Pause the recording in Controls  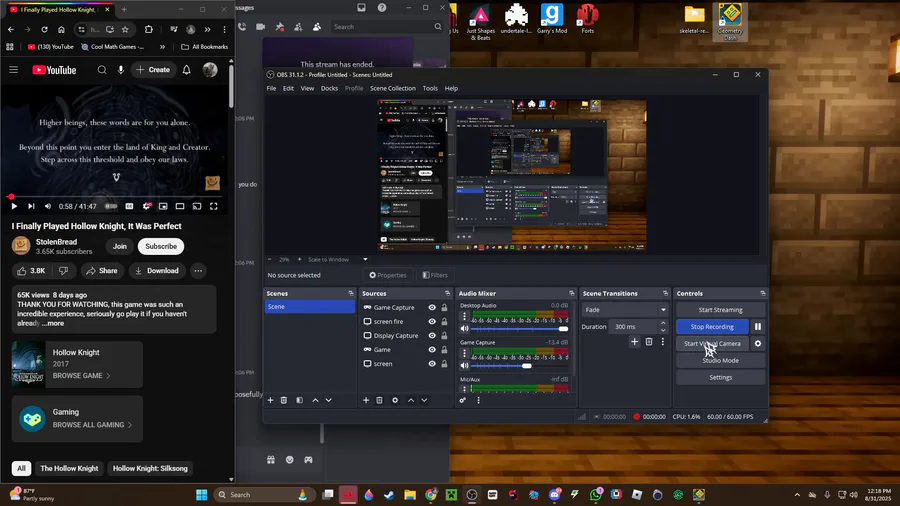(x=758, y=326)
